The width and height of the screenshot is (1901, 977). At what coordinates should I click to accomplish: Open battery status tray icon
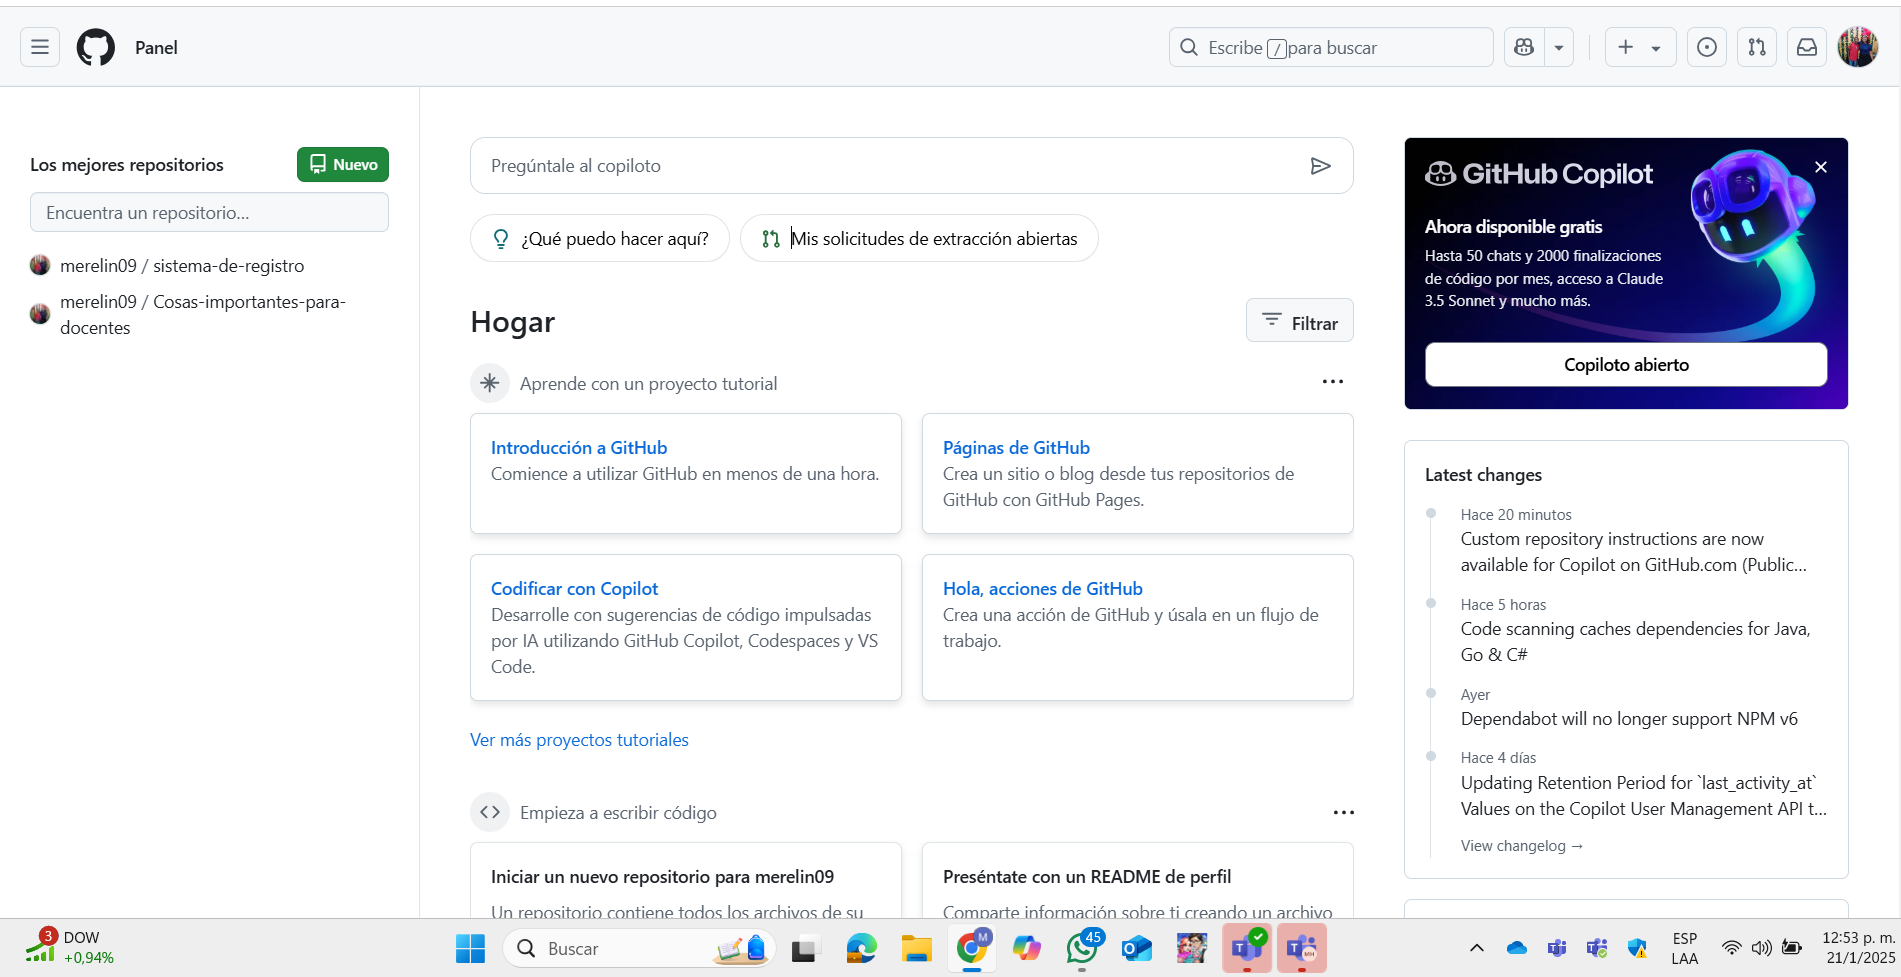(x=1792, y=947)
